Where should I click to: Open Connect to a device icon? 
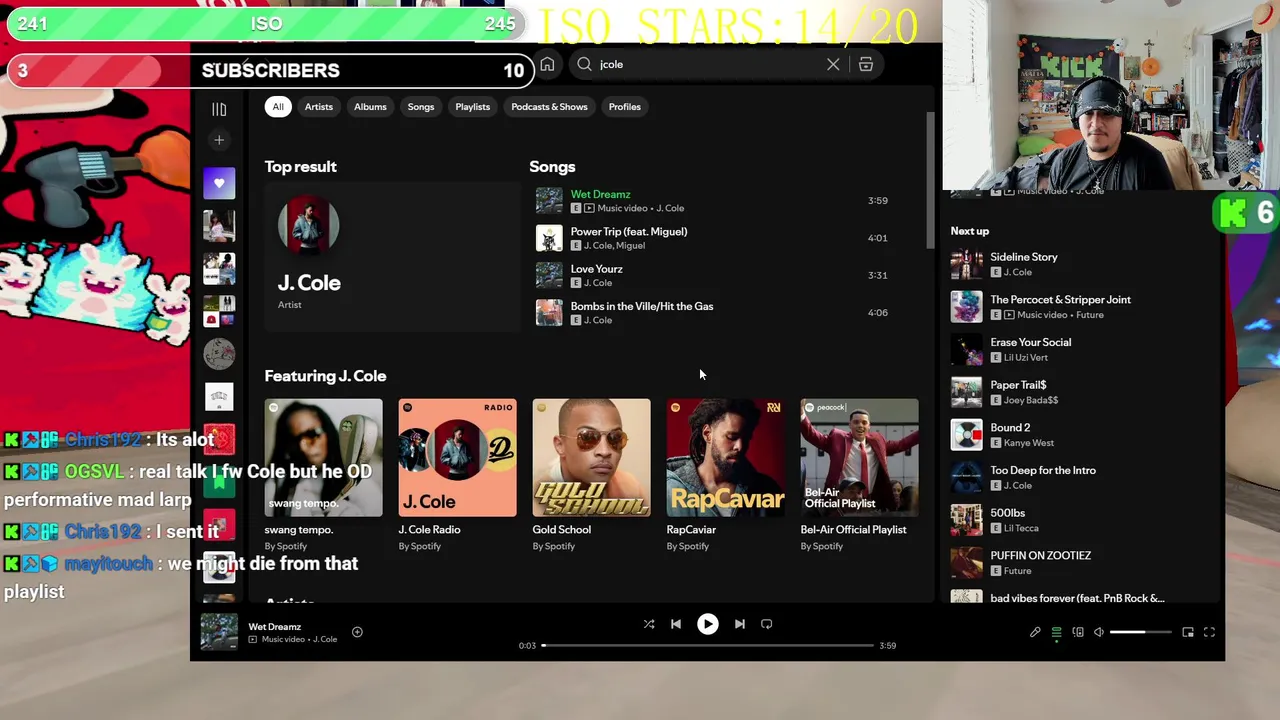click(1078, 632)
